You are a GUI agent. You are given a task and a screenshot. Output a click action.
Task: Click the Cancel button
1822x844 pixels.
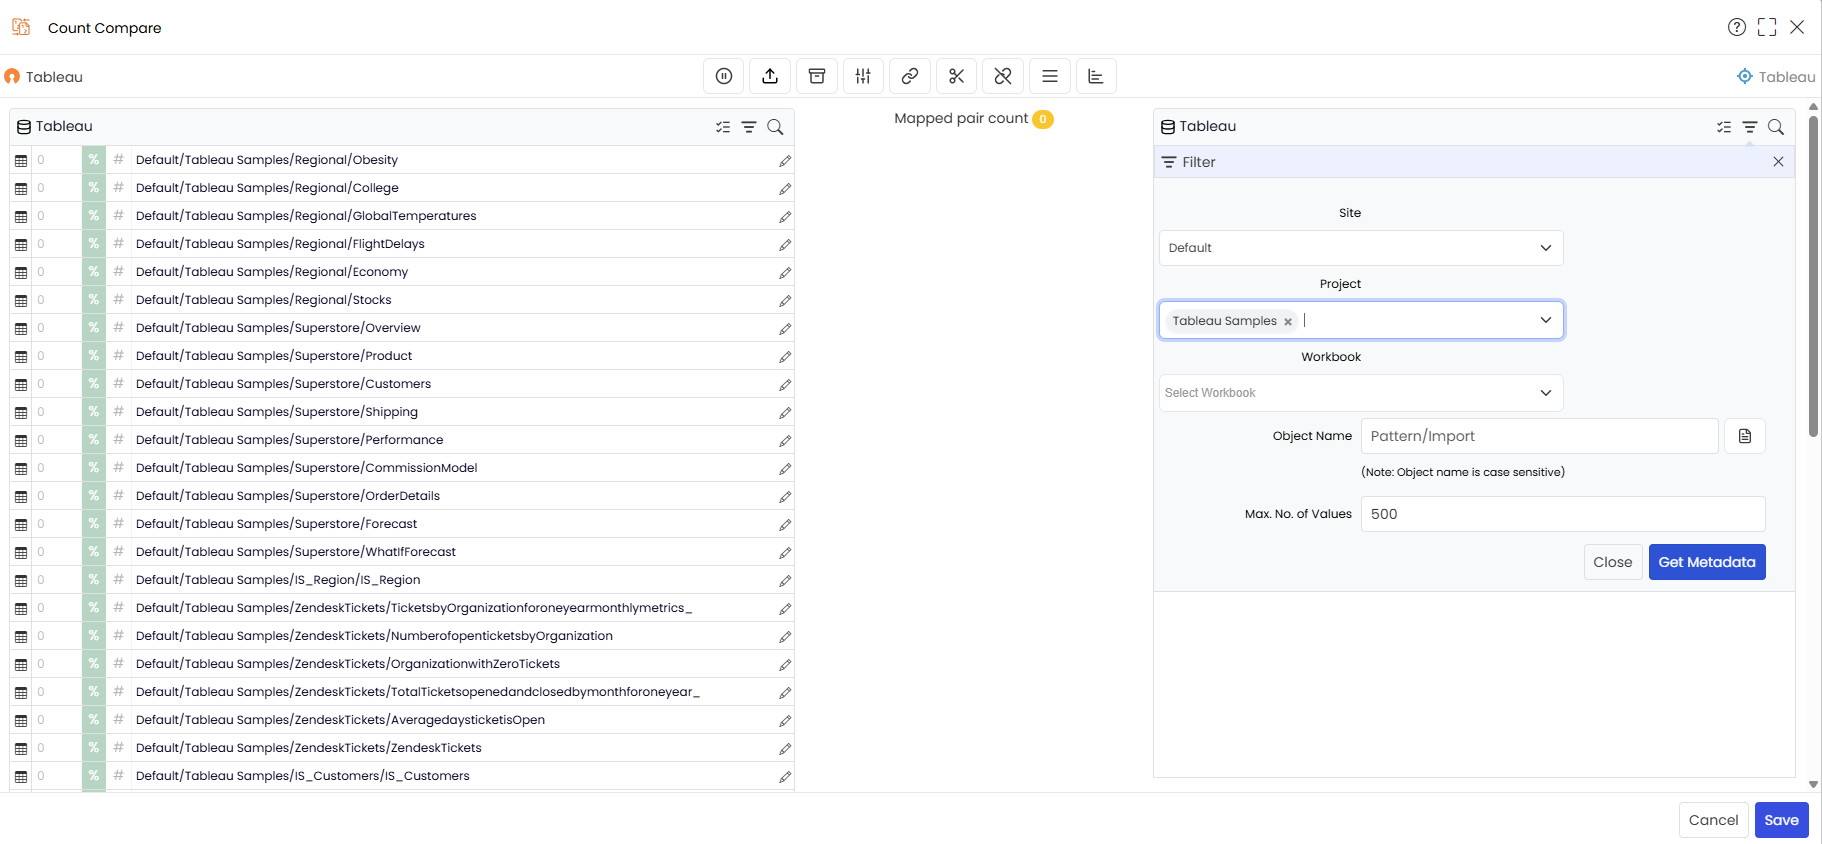(1713, 820)
